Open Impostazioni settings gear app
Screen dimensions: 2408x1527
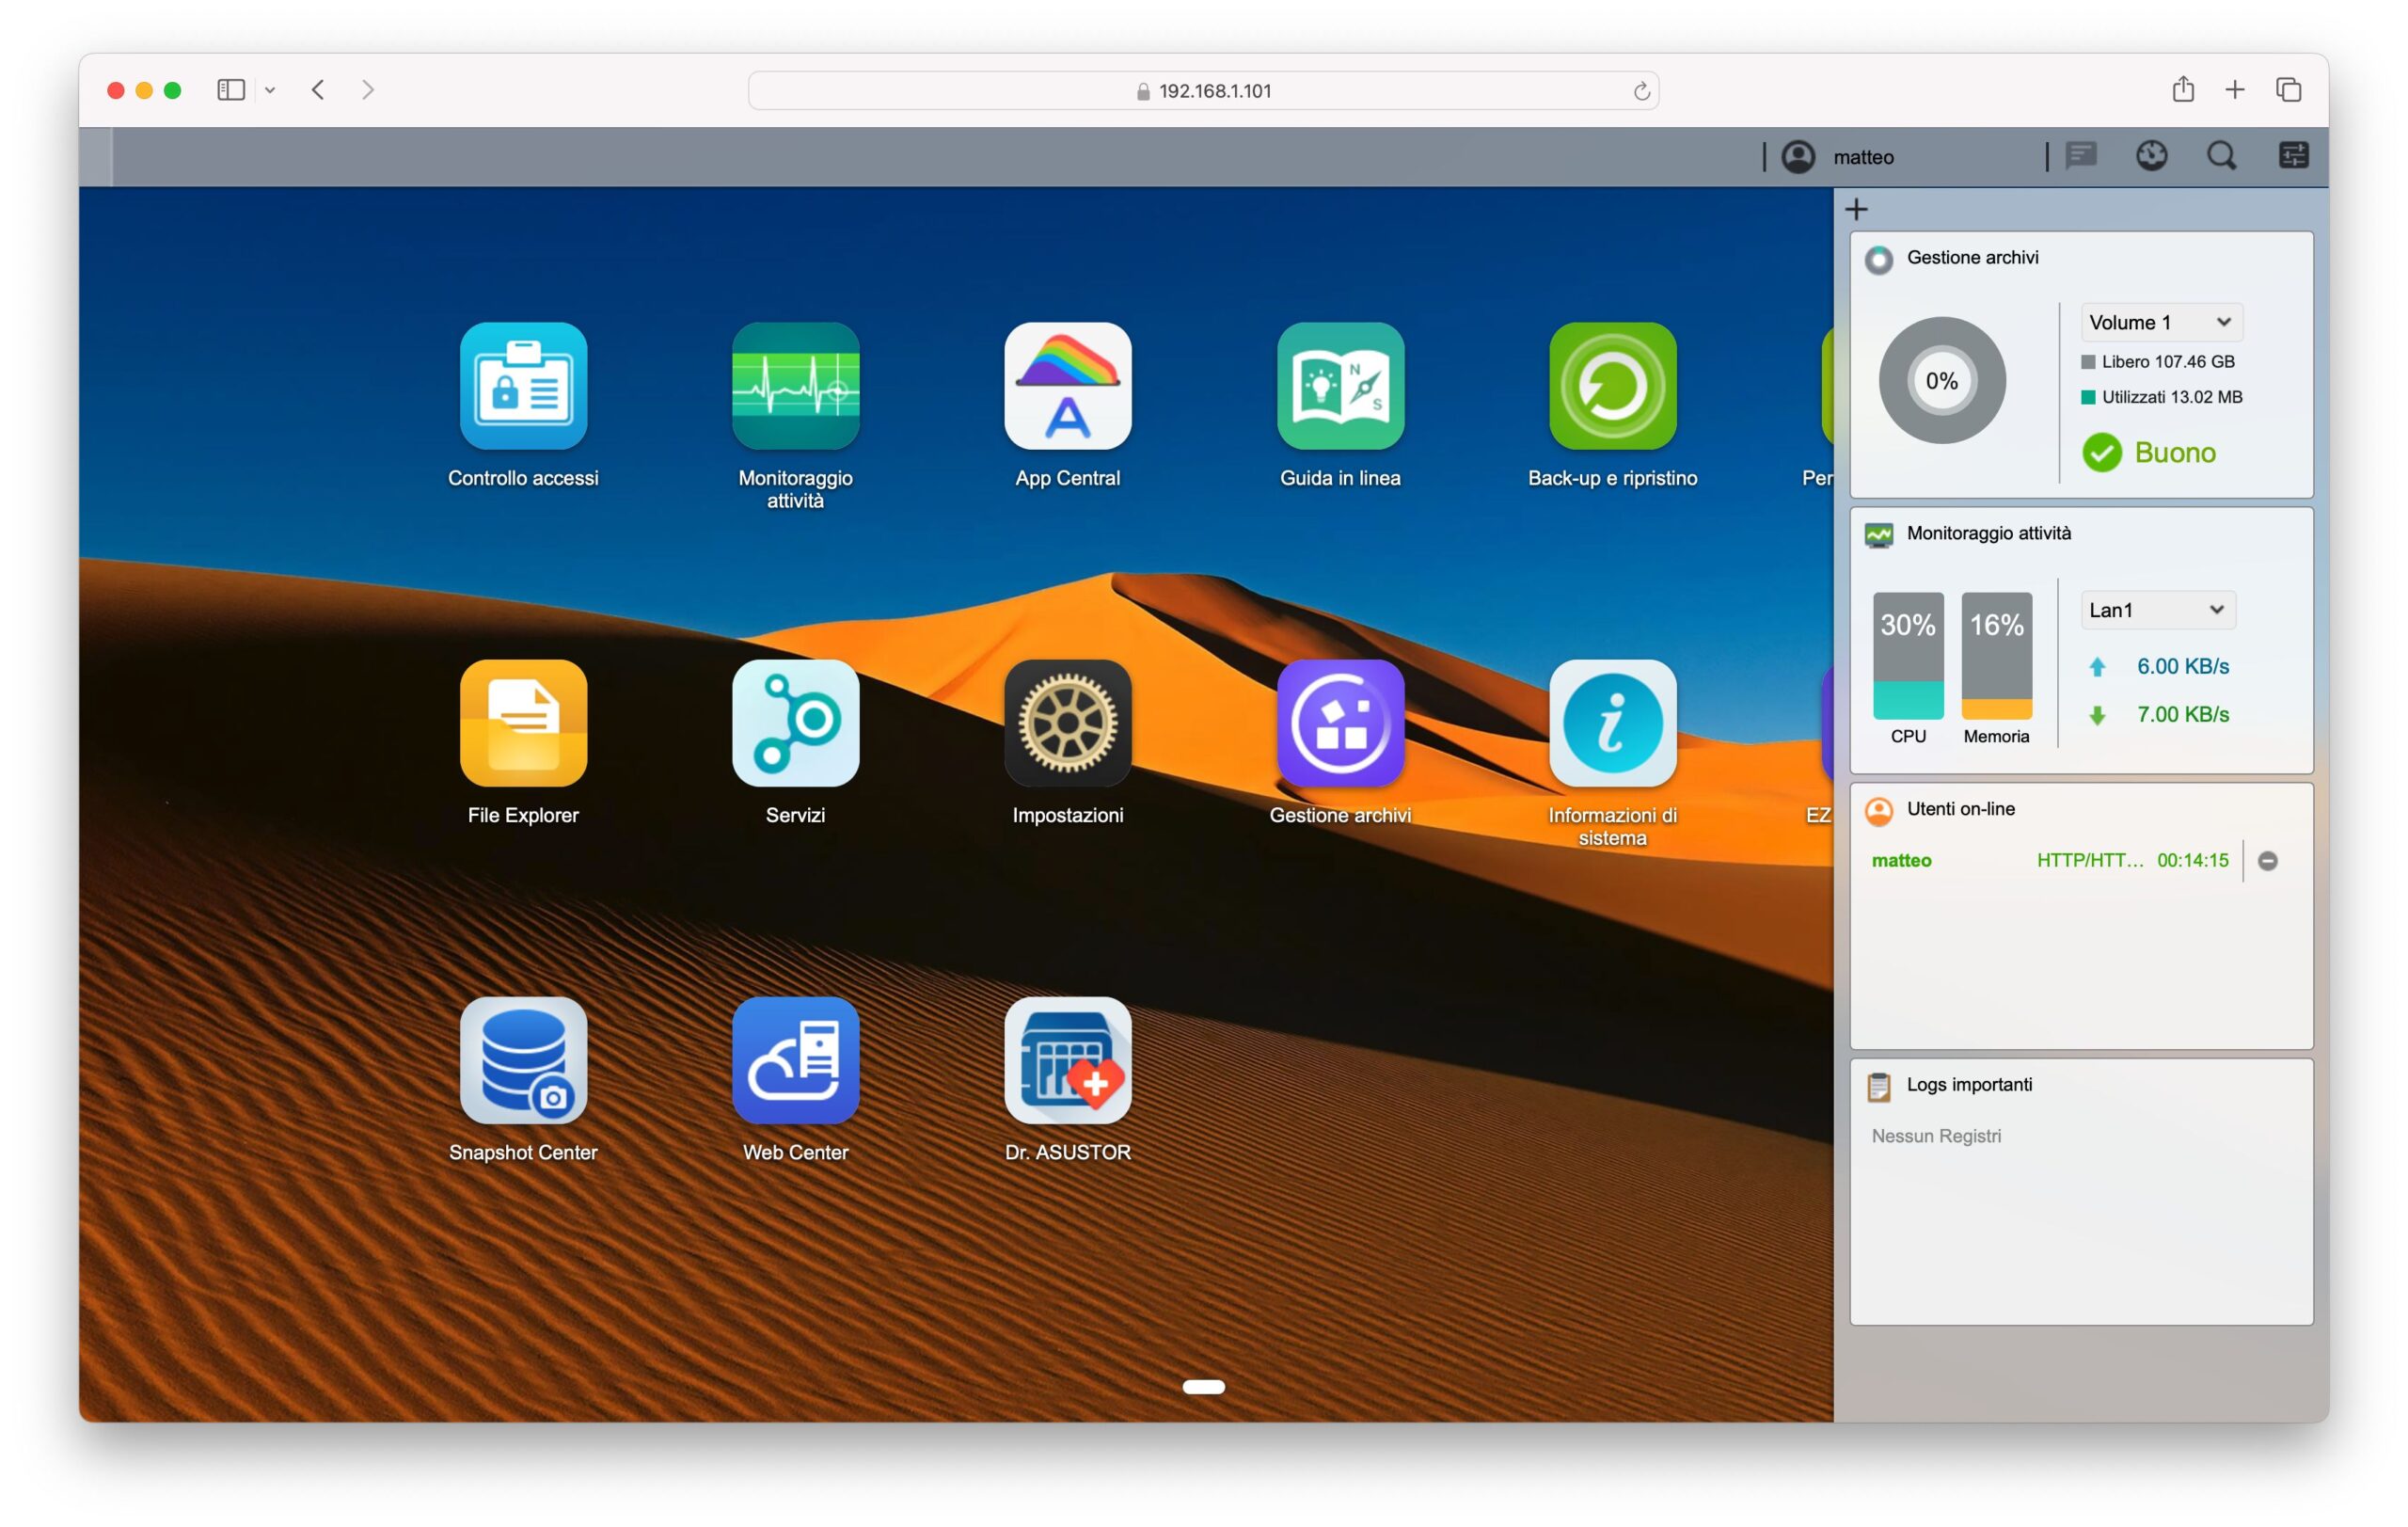(1067, 723)
